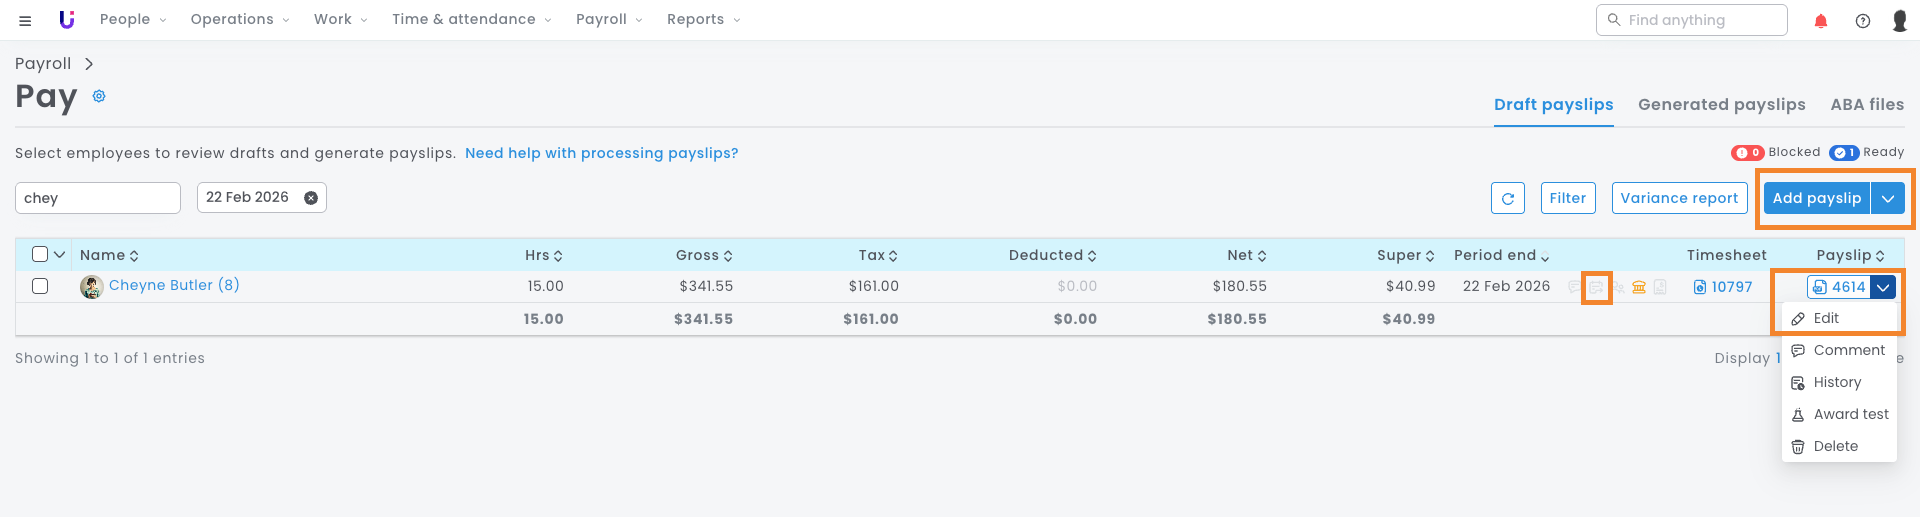Open Cheyne Butler's employee link

tap(173, 285)
